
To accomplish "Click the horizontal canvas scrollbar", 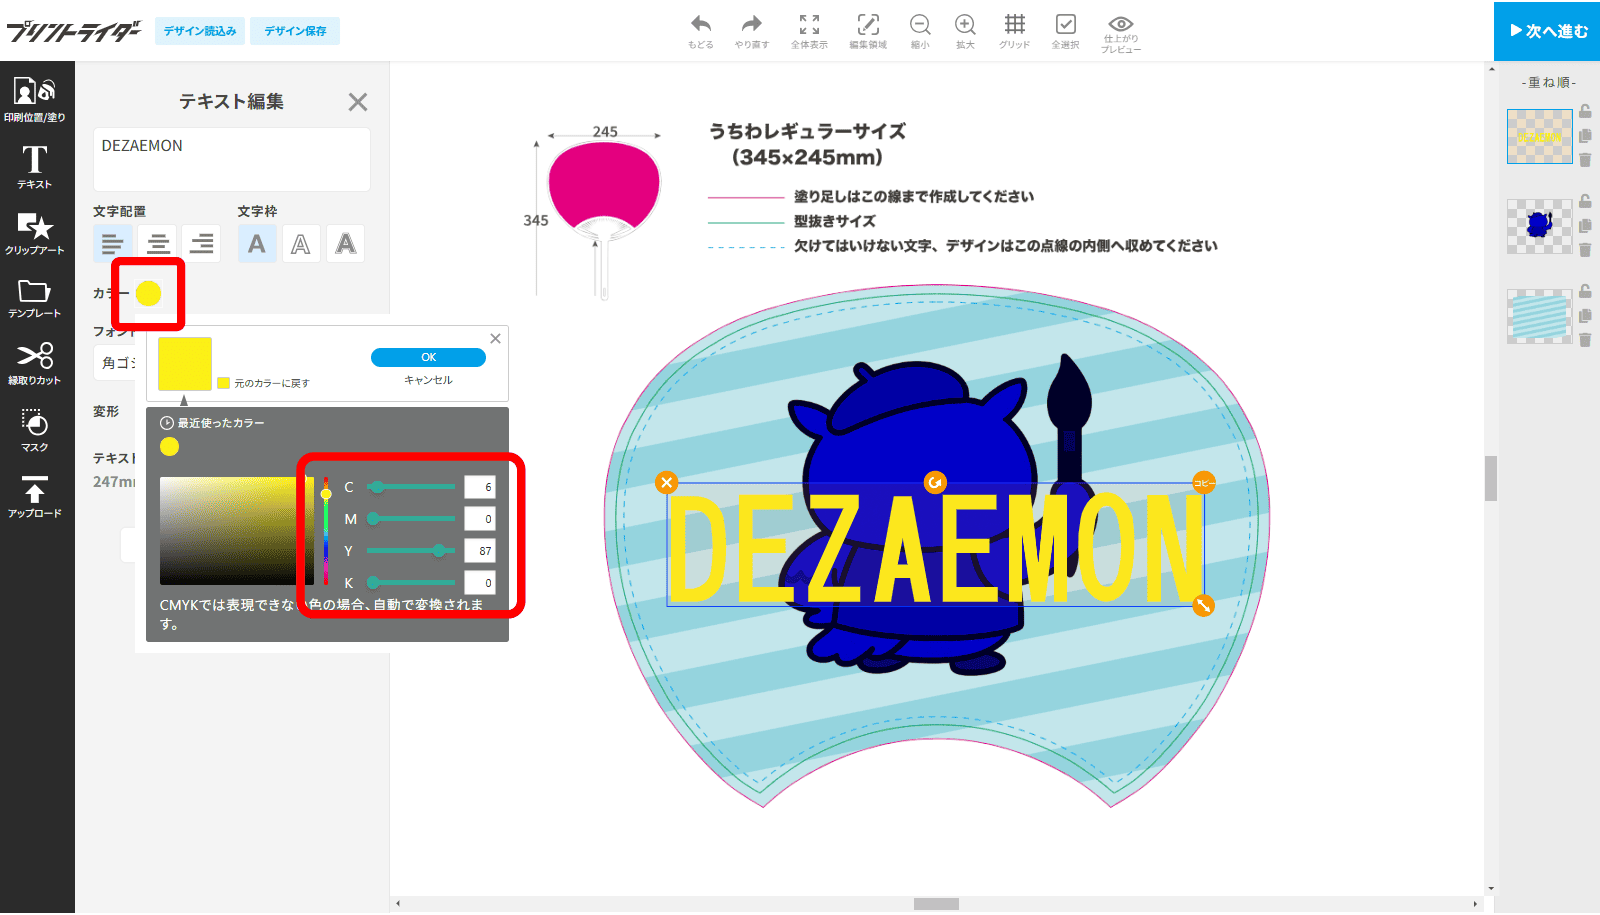I will tap(936, 904).
